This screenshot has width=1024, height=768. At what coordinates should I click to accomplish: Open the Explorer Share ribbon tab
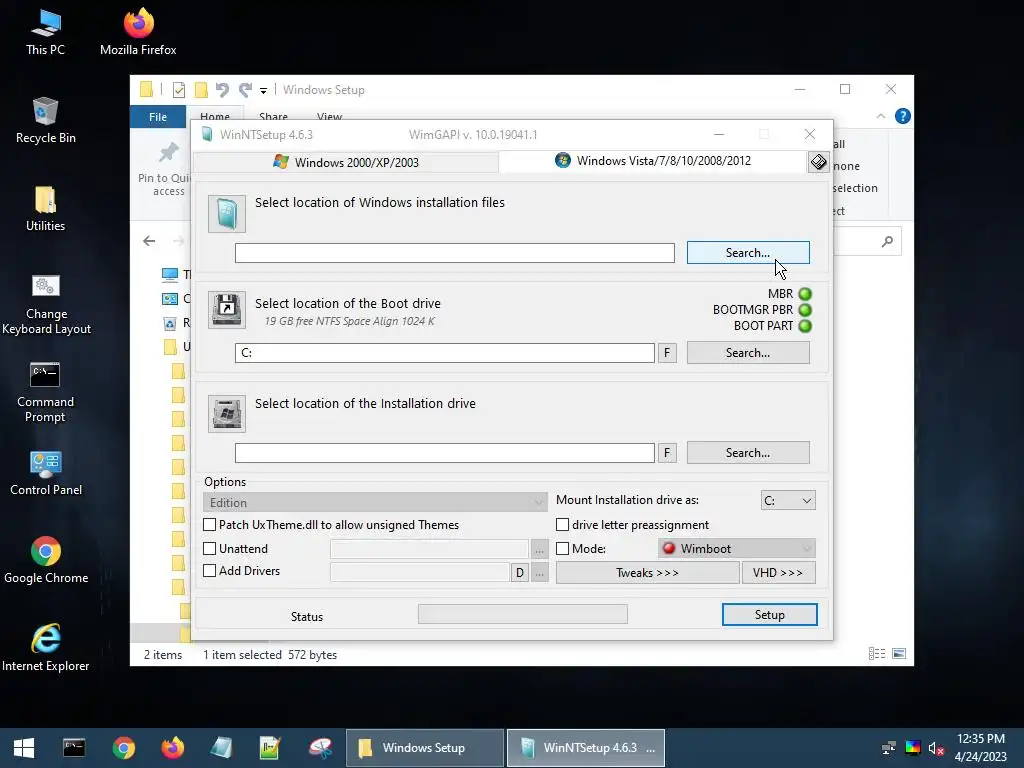pos(273,115)
